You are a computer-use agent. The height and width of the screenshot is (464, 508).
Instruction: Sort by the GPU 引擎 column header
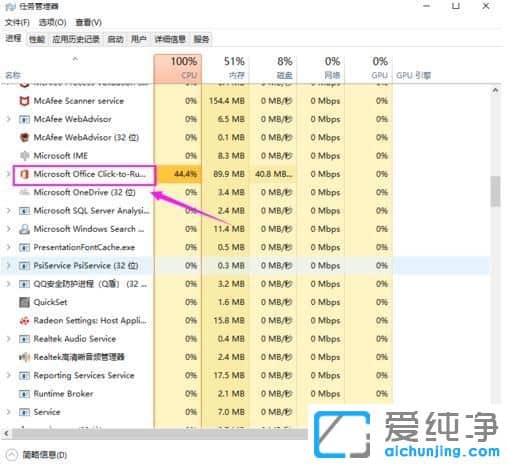[x=413, y=75]
